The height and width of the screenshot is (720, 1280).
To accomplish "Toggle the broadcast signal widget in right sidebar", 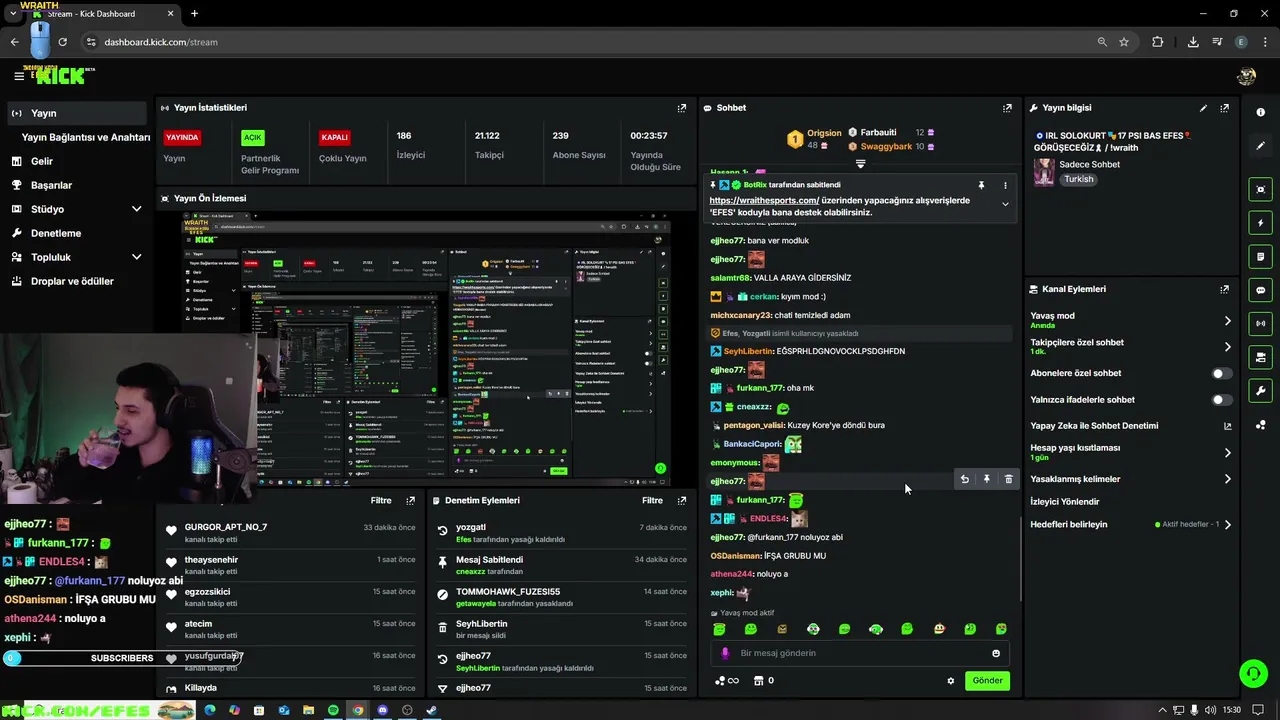I will point(1260,323).
